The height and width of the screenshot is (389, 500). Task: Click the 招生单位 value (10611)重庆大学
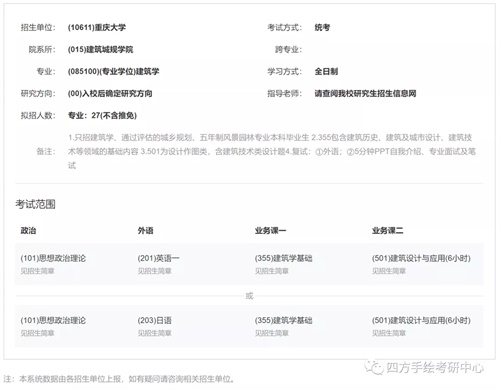tap(97, 27)
